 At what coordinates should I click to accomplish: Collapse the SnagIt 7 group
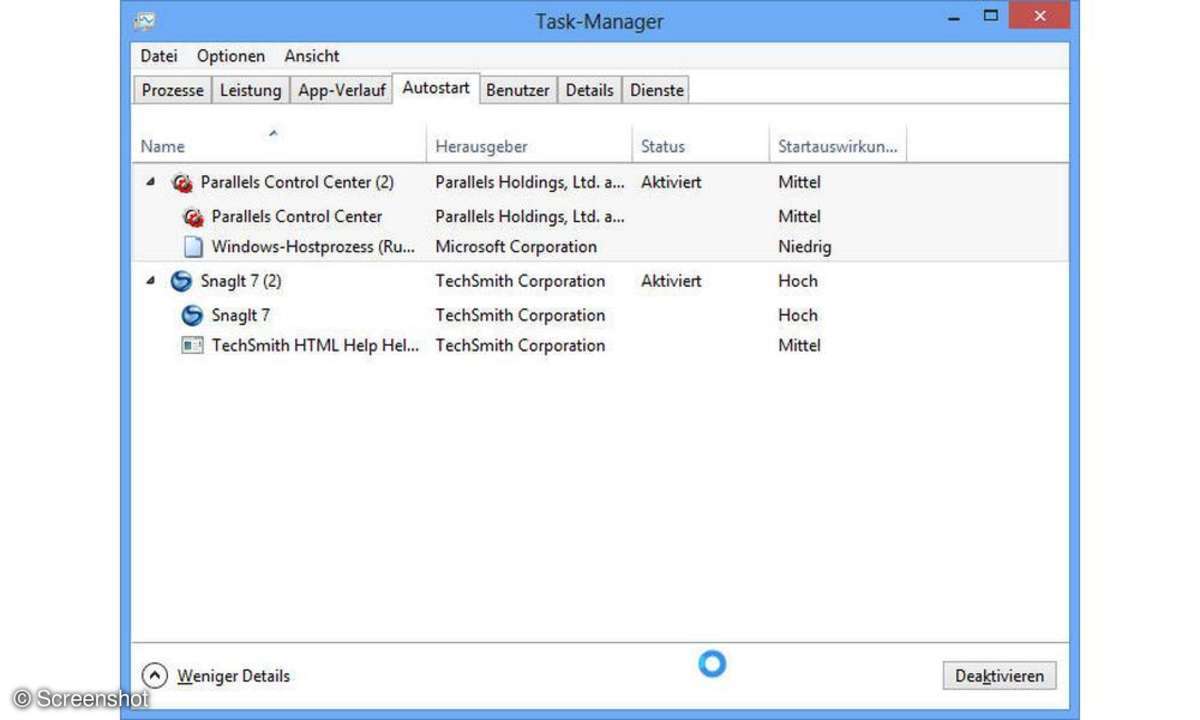point(150,281)
